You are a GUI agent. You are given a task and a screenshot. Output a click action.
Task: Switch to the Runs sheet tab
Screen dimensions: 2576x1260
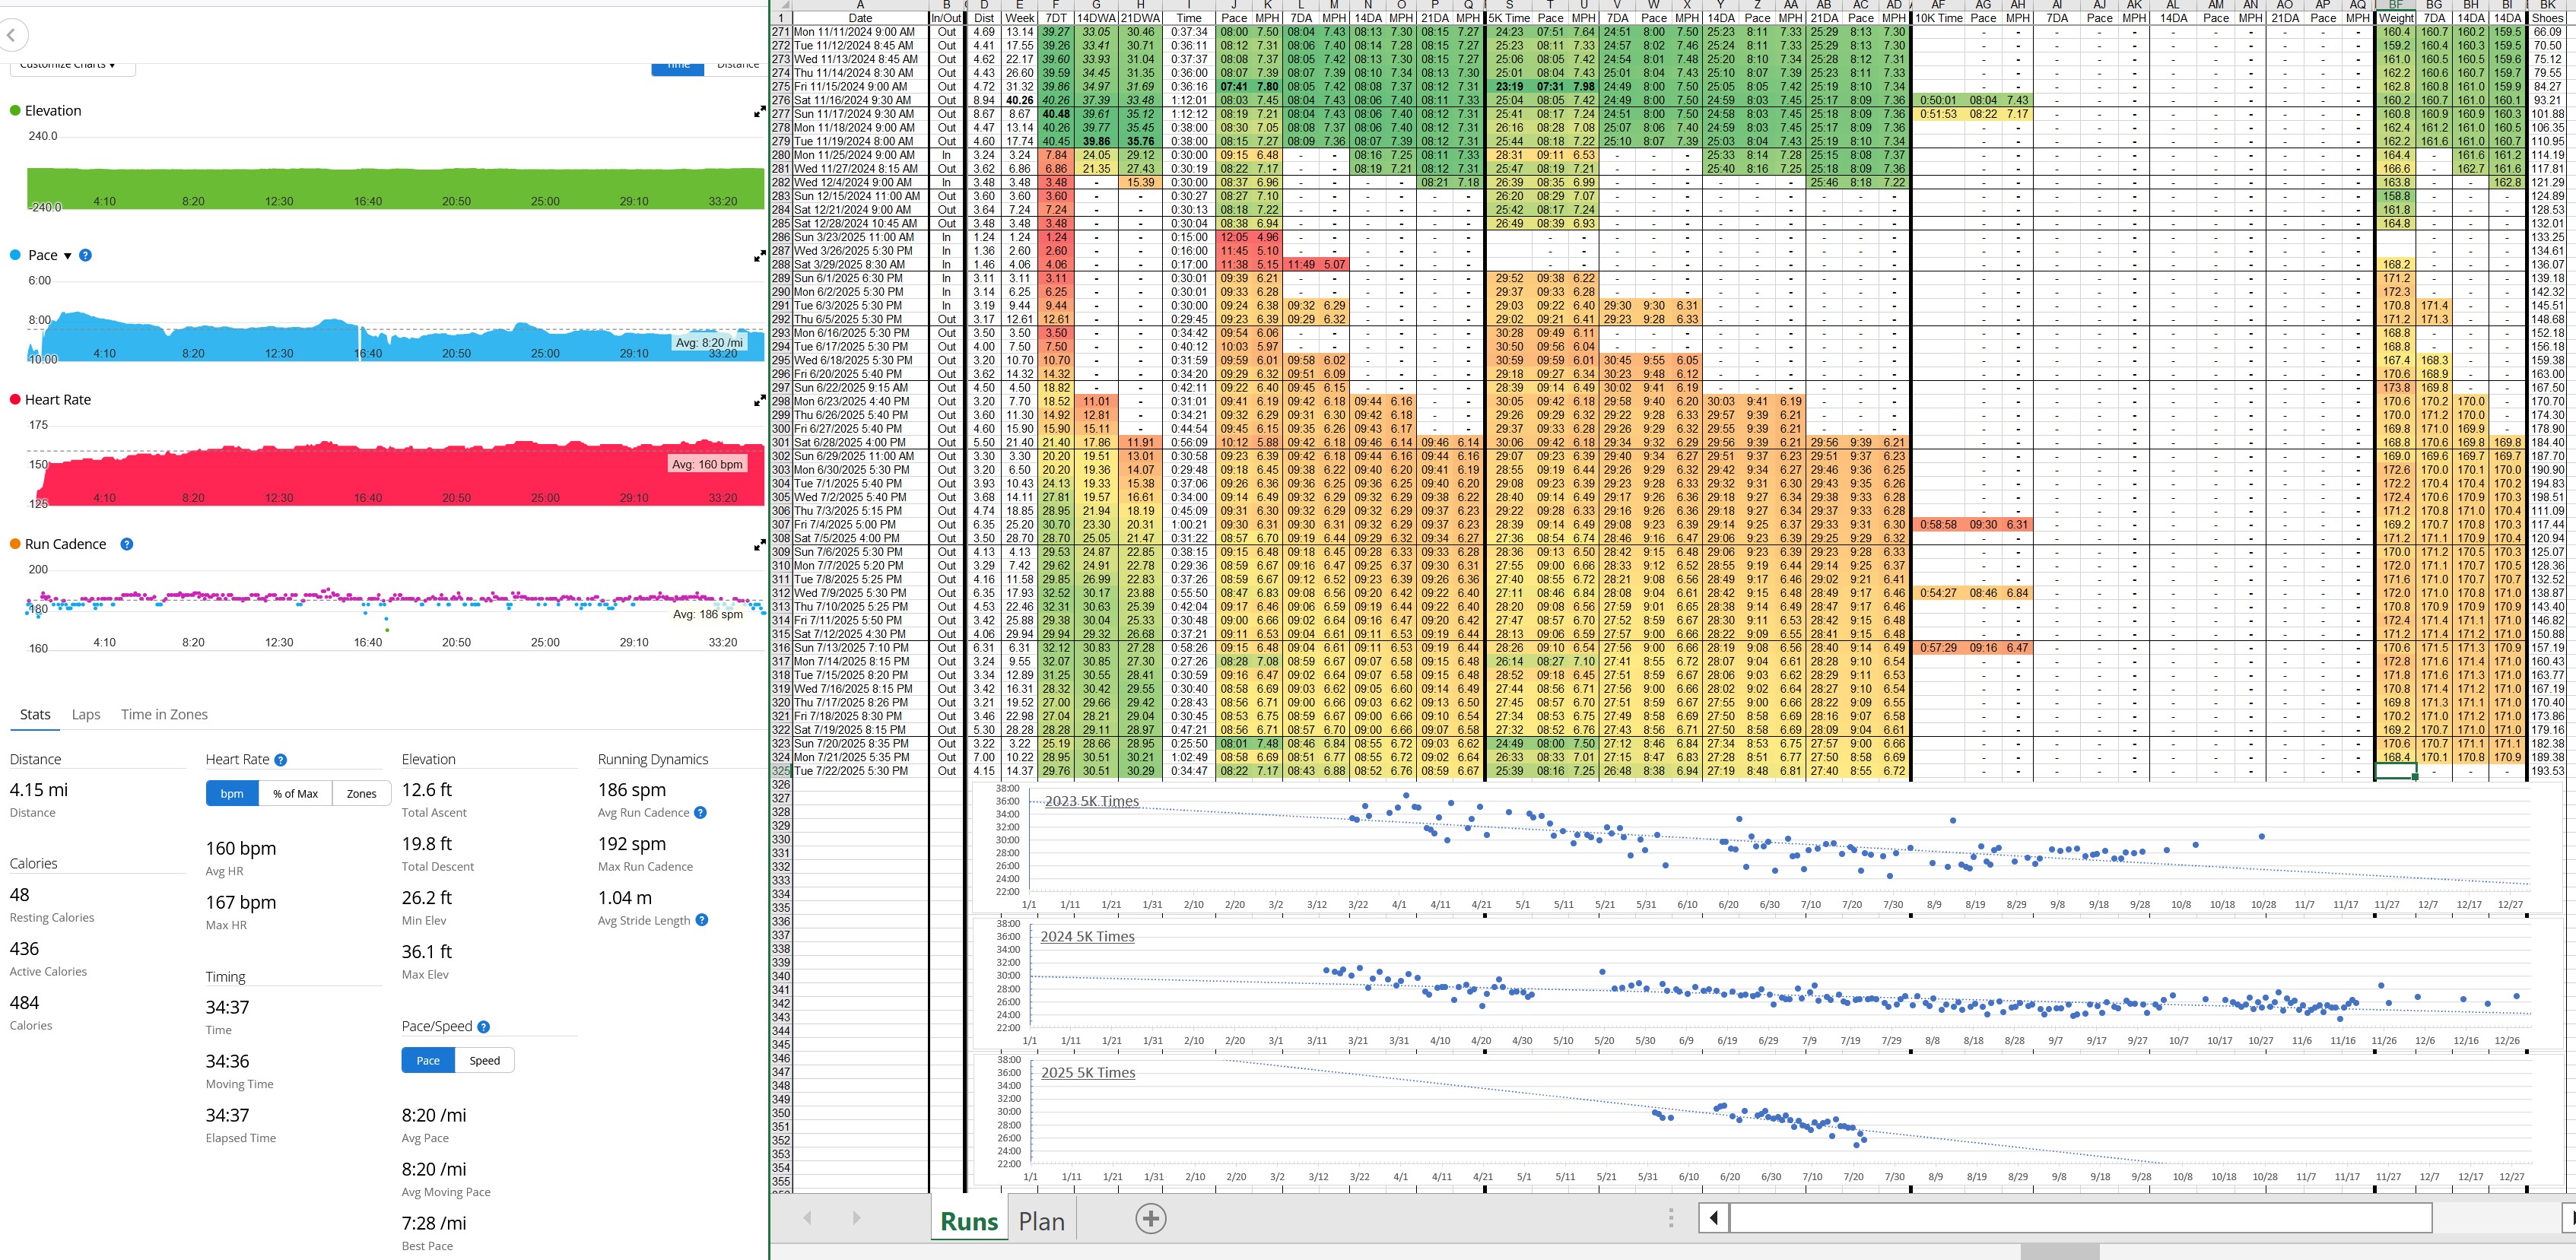pyautogui.click(x=969, y=1221)
